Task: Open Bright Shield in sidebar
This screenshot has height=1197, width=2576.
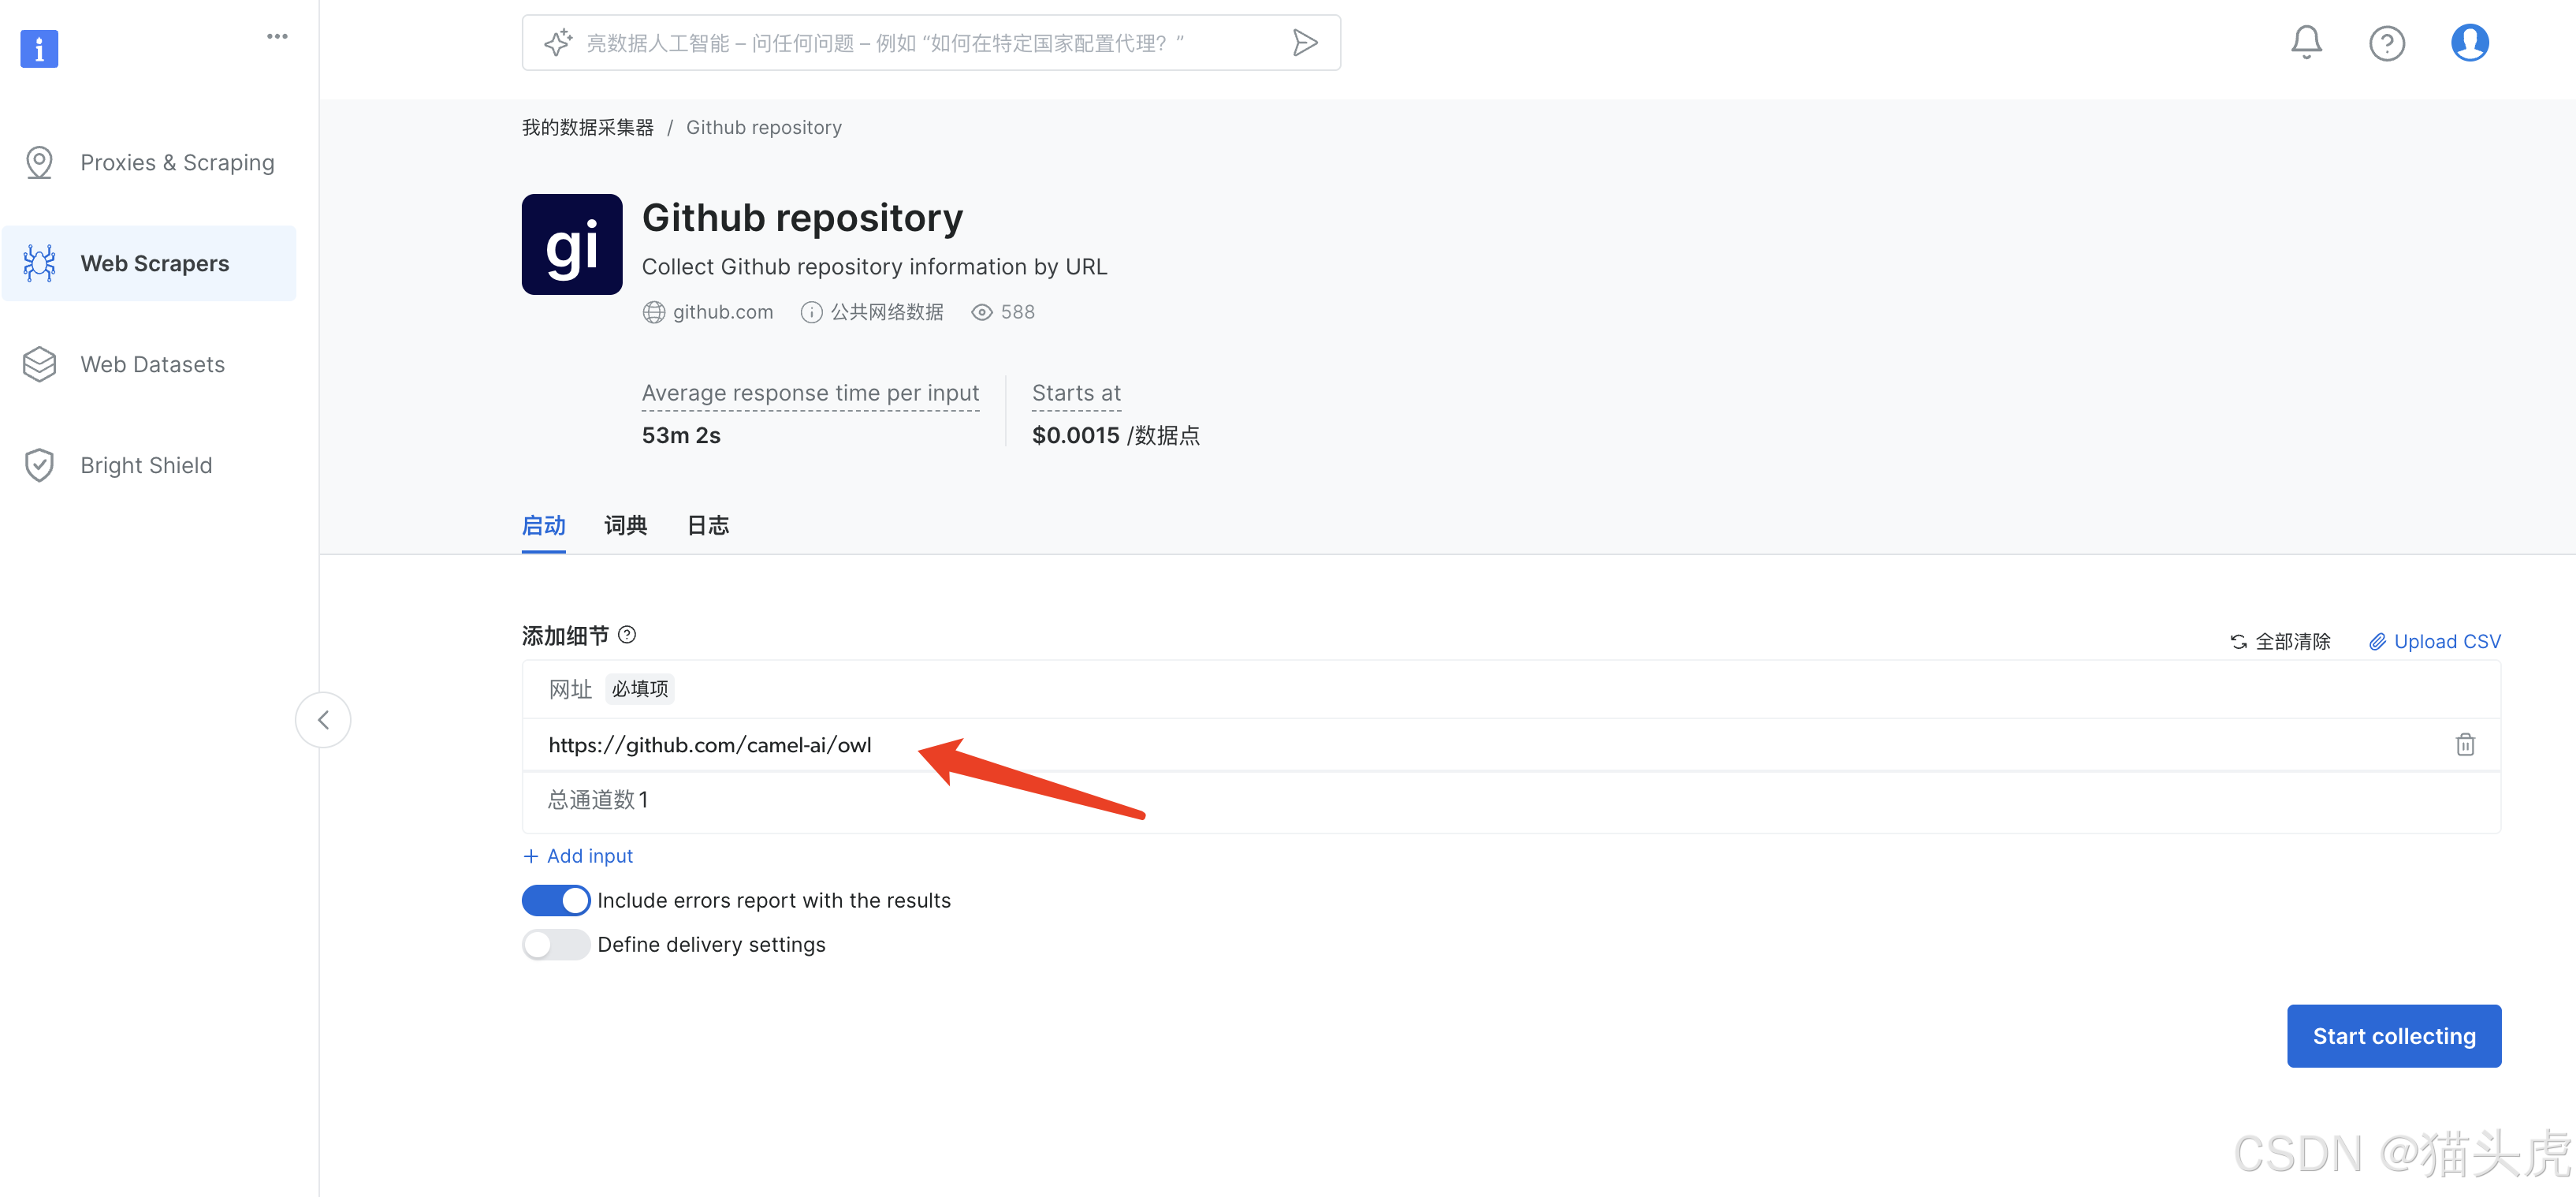Action: pyautogui.click(x=149, y=465)
